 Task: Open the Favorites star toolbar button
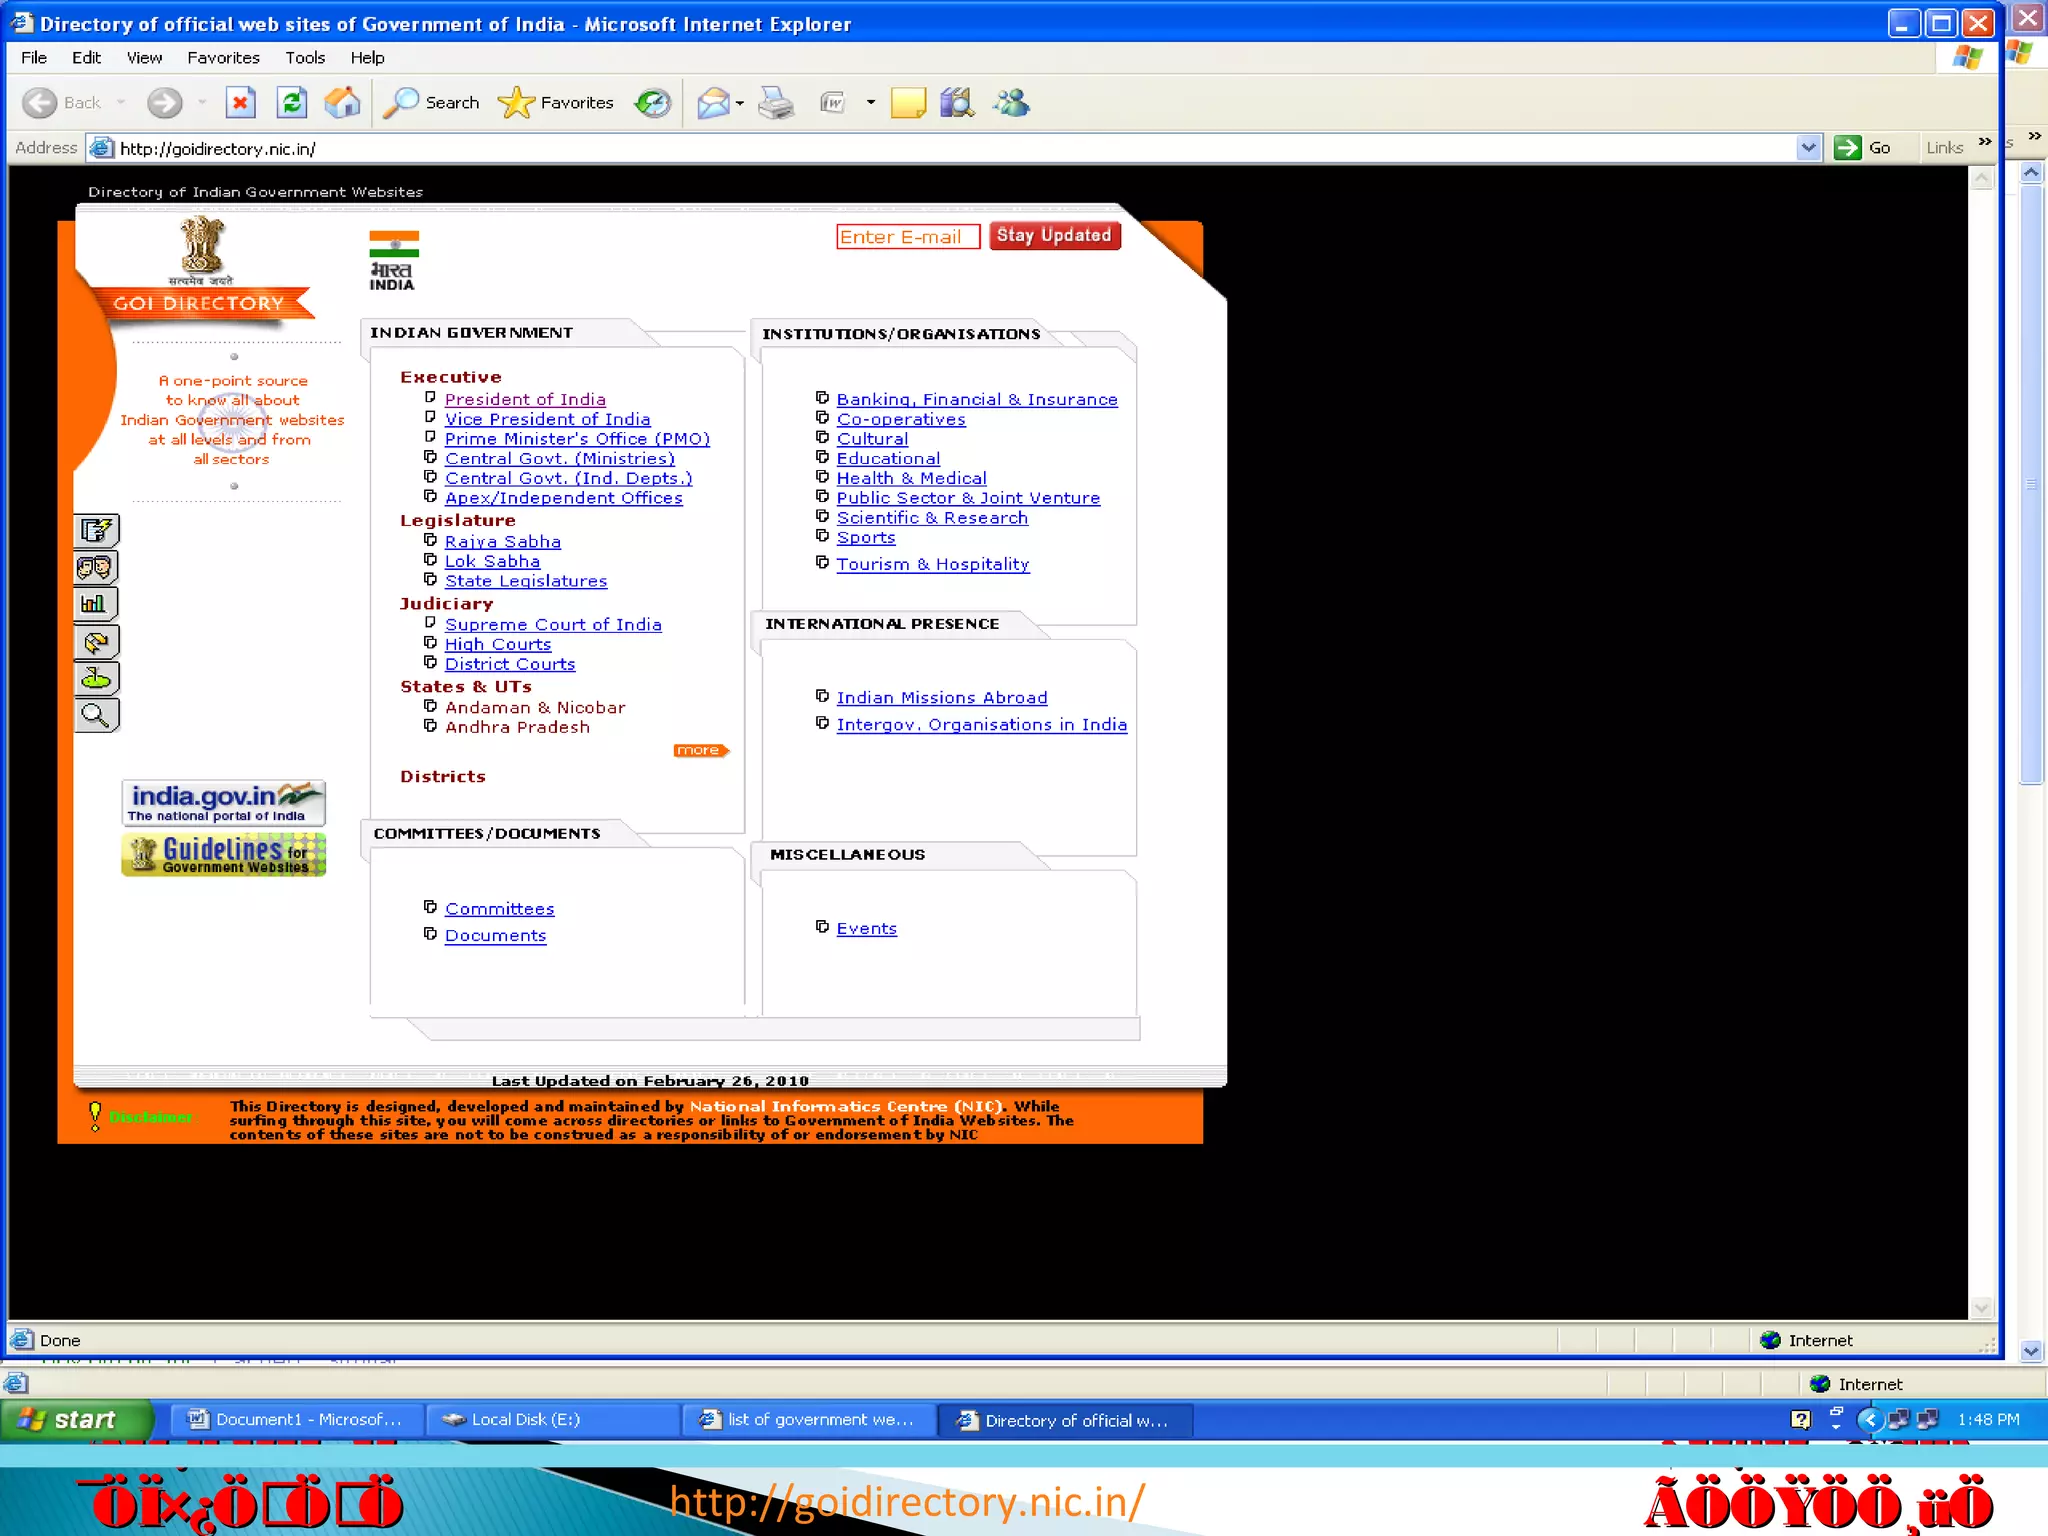tap(556, 102)
